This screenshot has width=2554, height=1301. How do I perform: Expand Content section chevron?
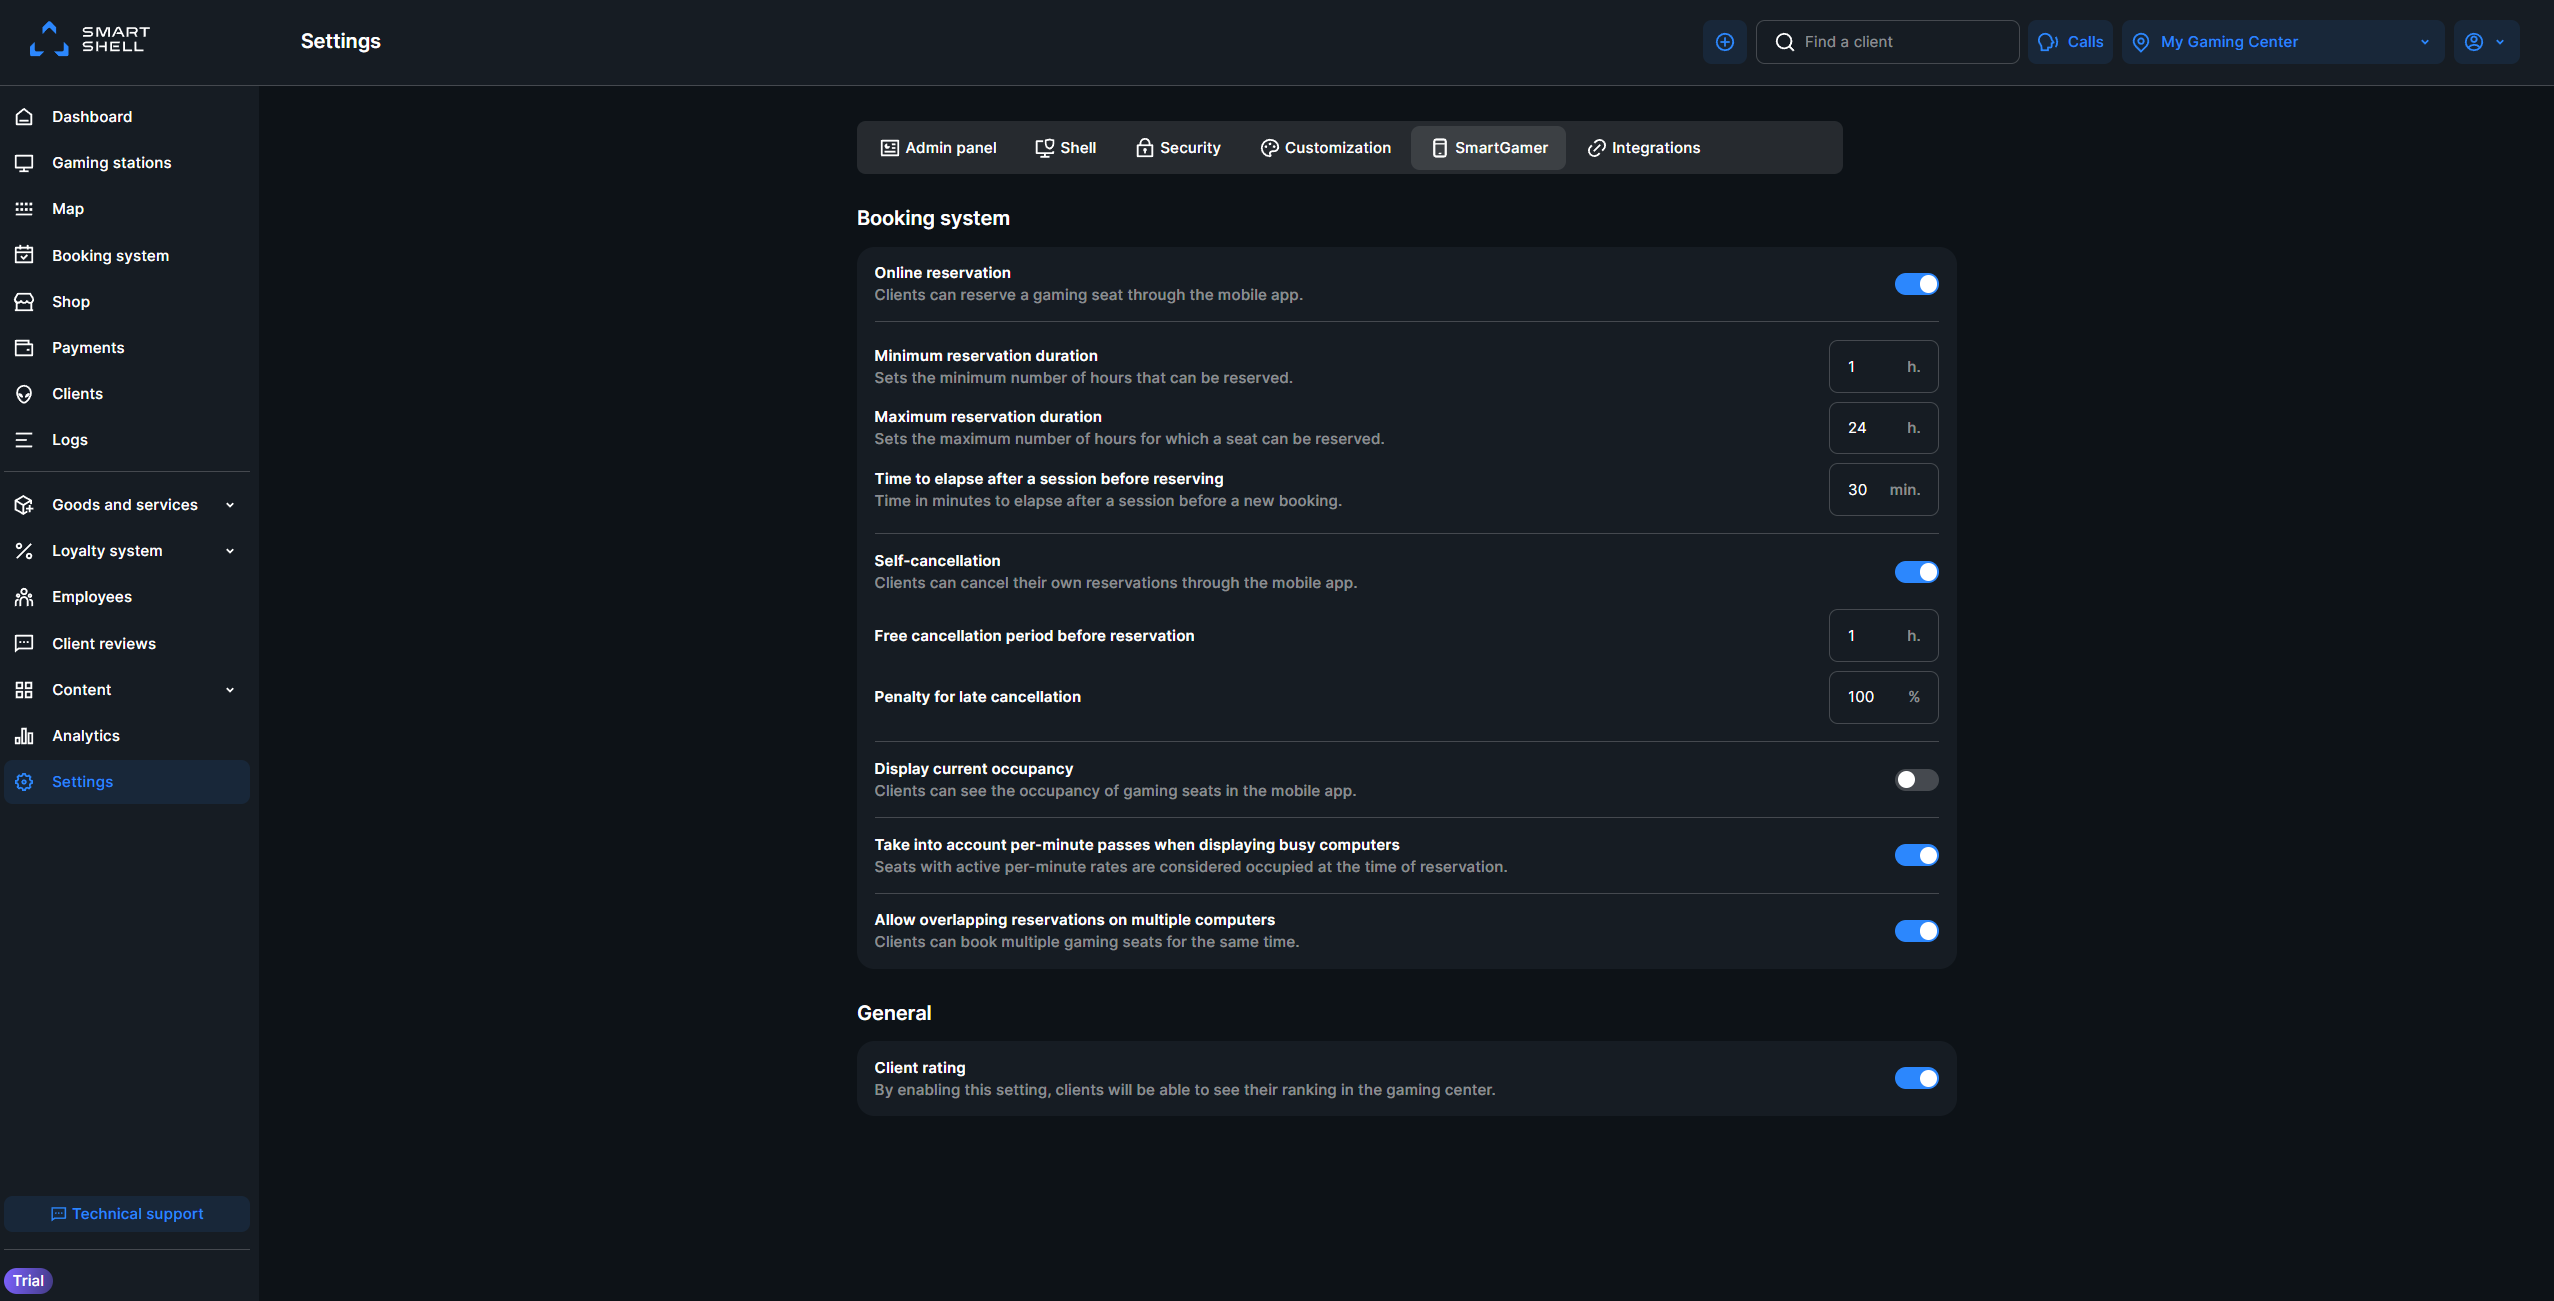pos(230,690)
